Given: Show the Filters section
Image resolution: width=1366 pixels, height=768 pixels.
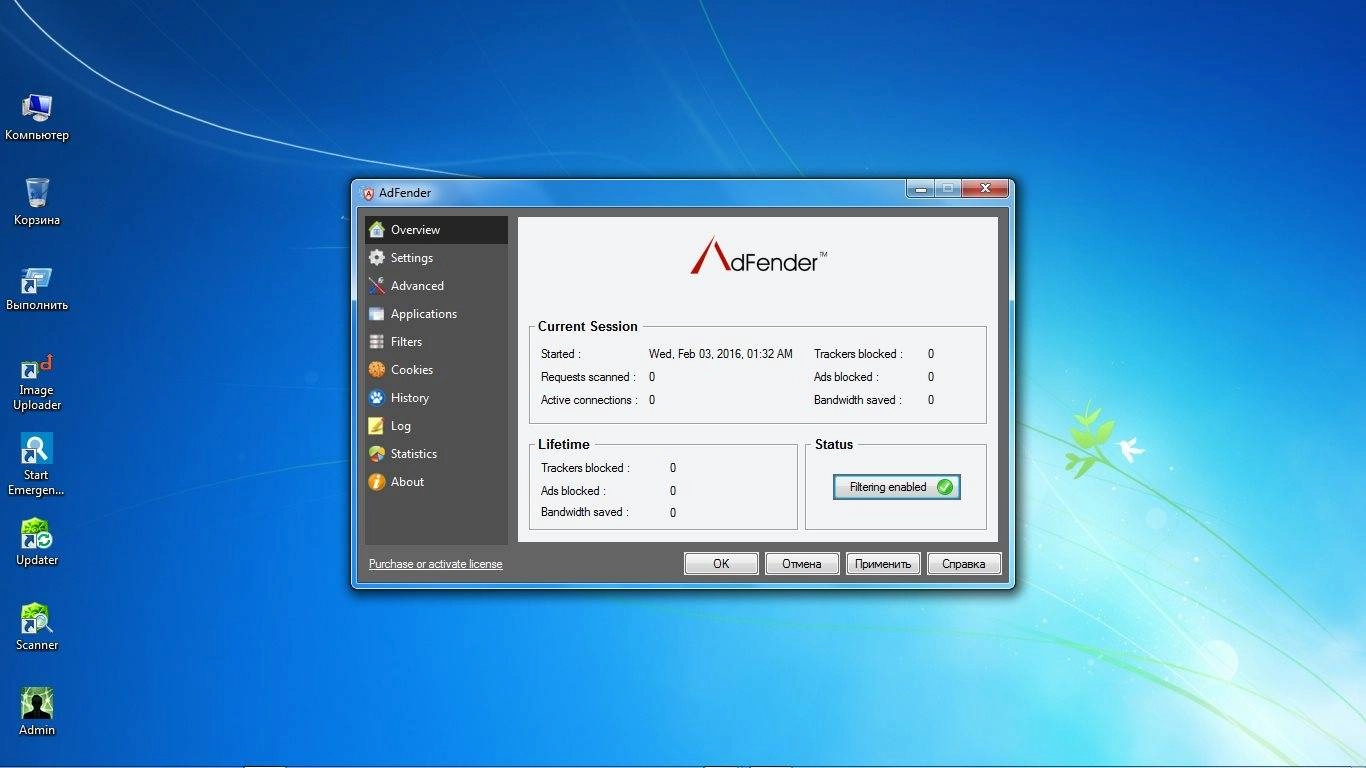Looking at the screenshot, I should [436, 342].
